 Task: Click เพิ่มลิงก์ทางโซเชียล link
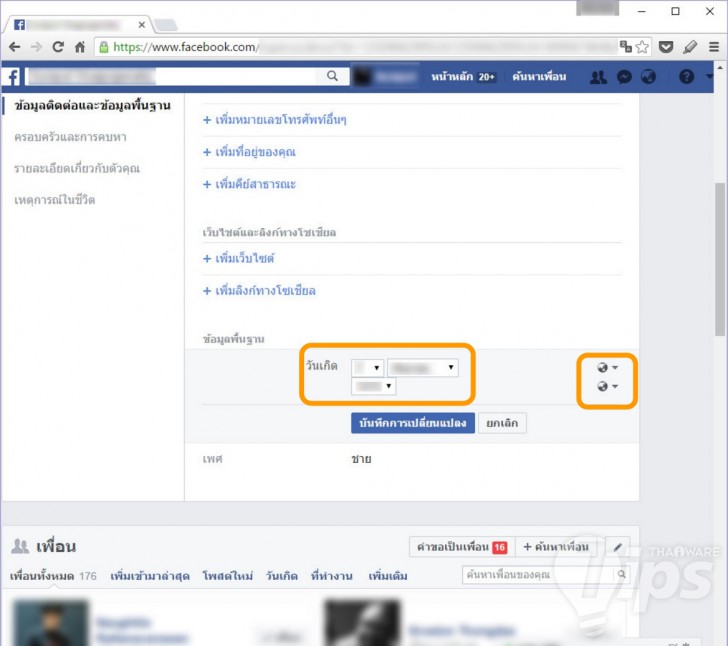click(259, 291)
